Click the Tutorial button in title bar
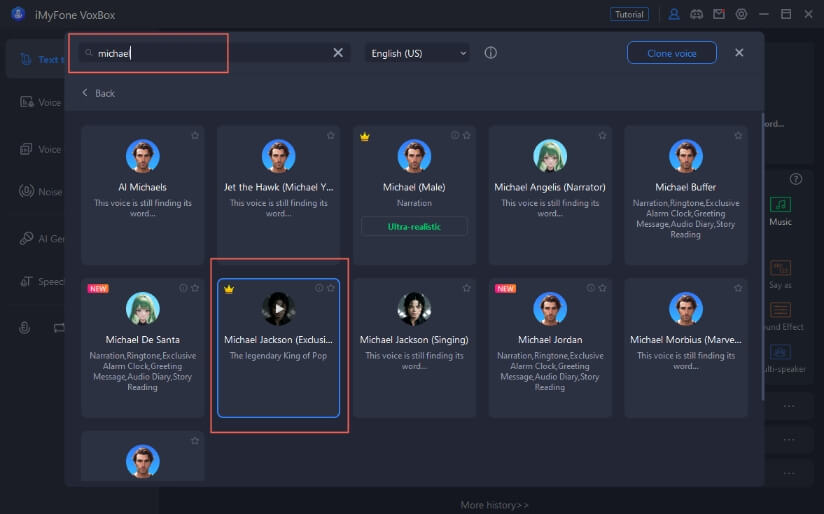This screenshot has width=824, height=514. click(629, 14)
